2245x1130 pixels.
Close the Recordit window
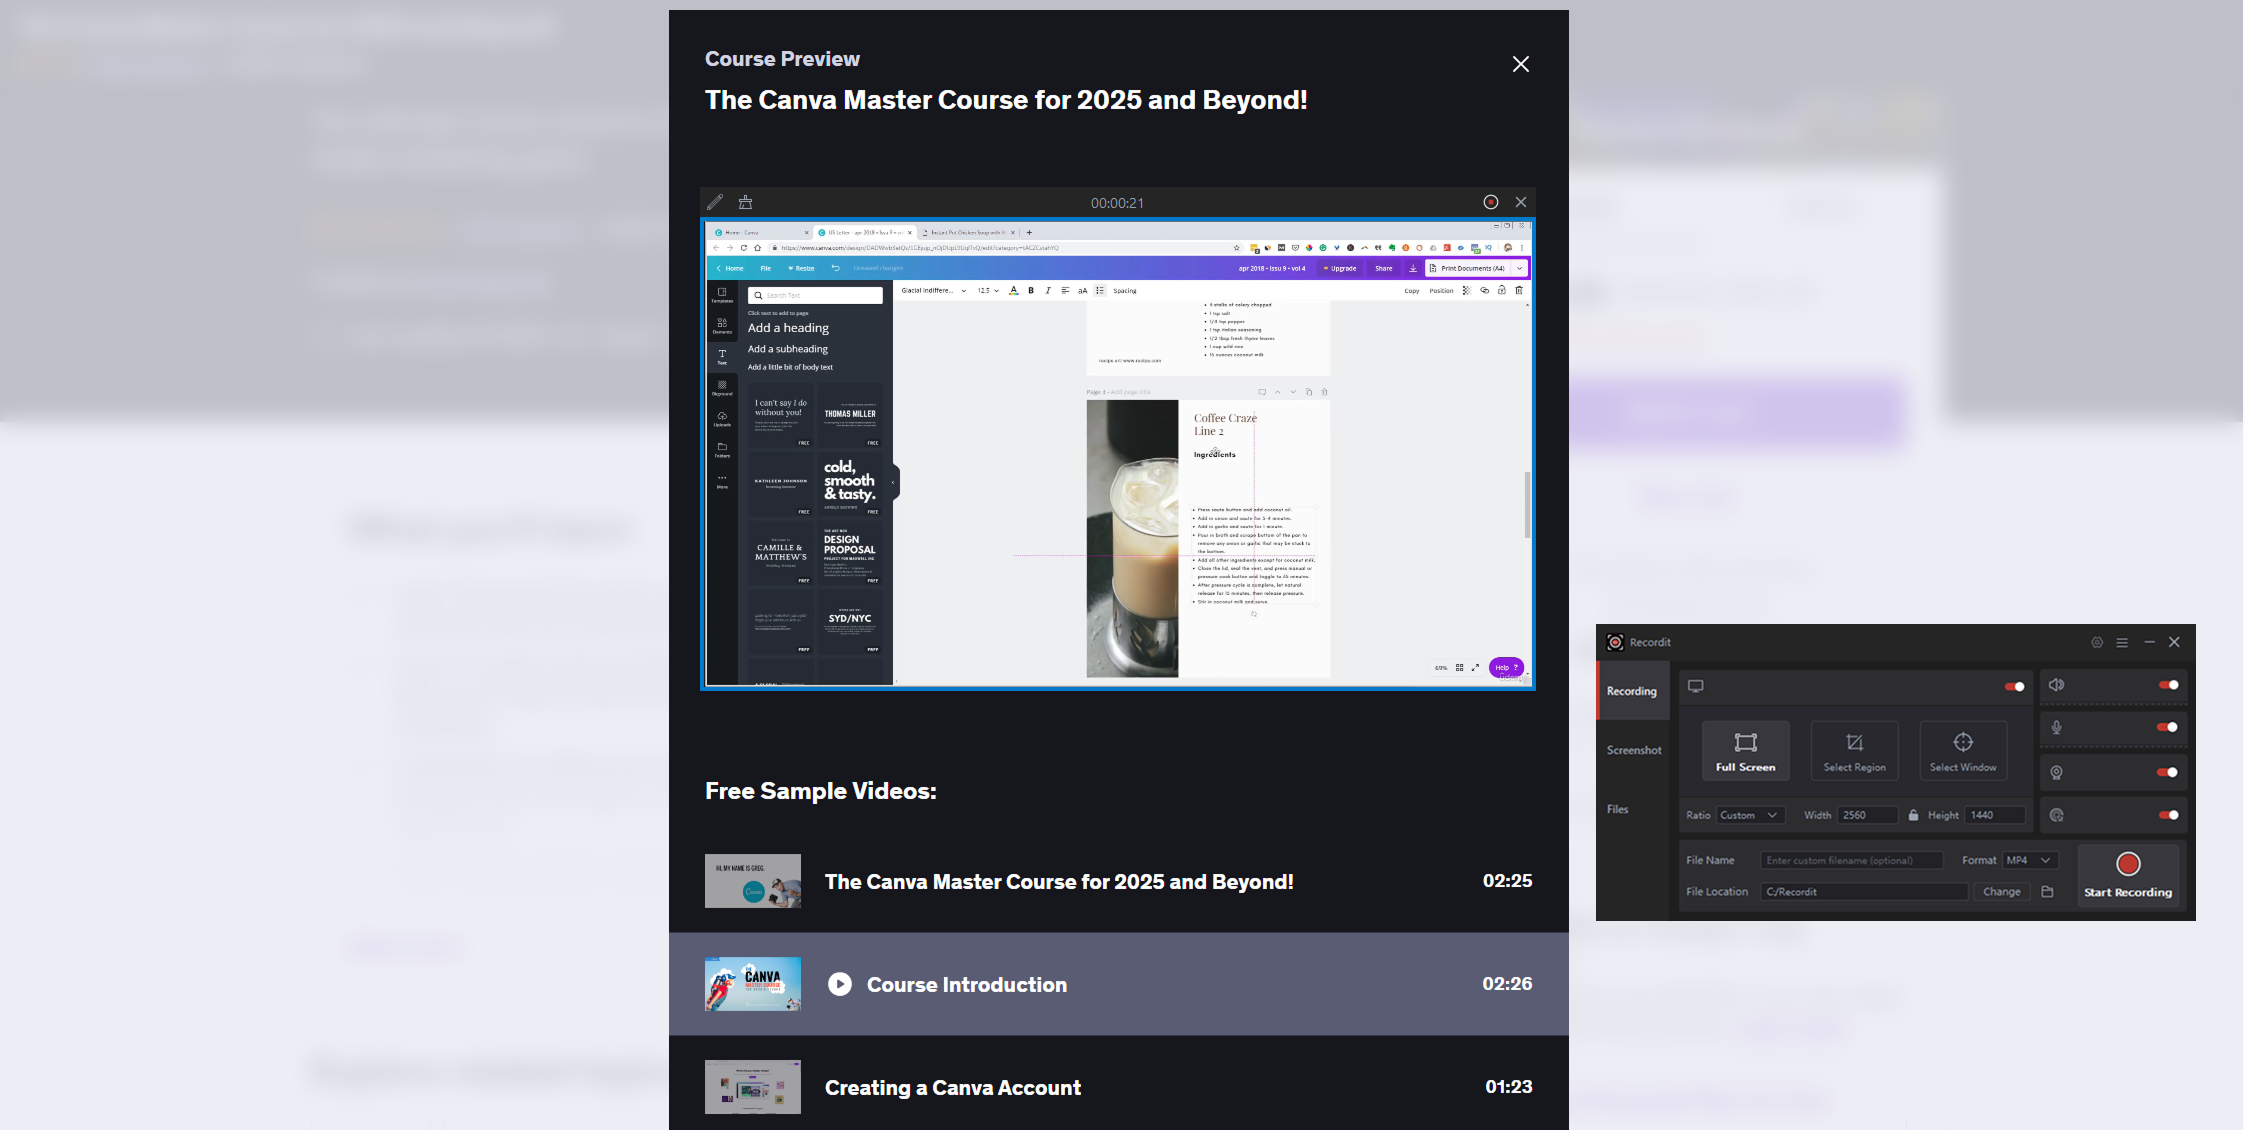point(2174,642)
